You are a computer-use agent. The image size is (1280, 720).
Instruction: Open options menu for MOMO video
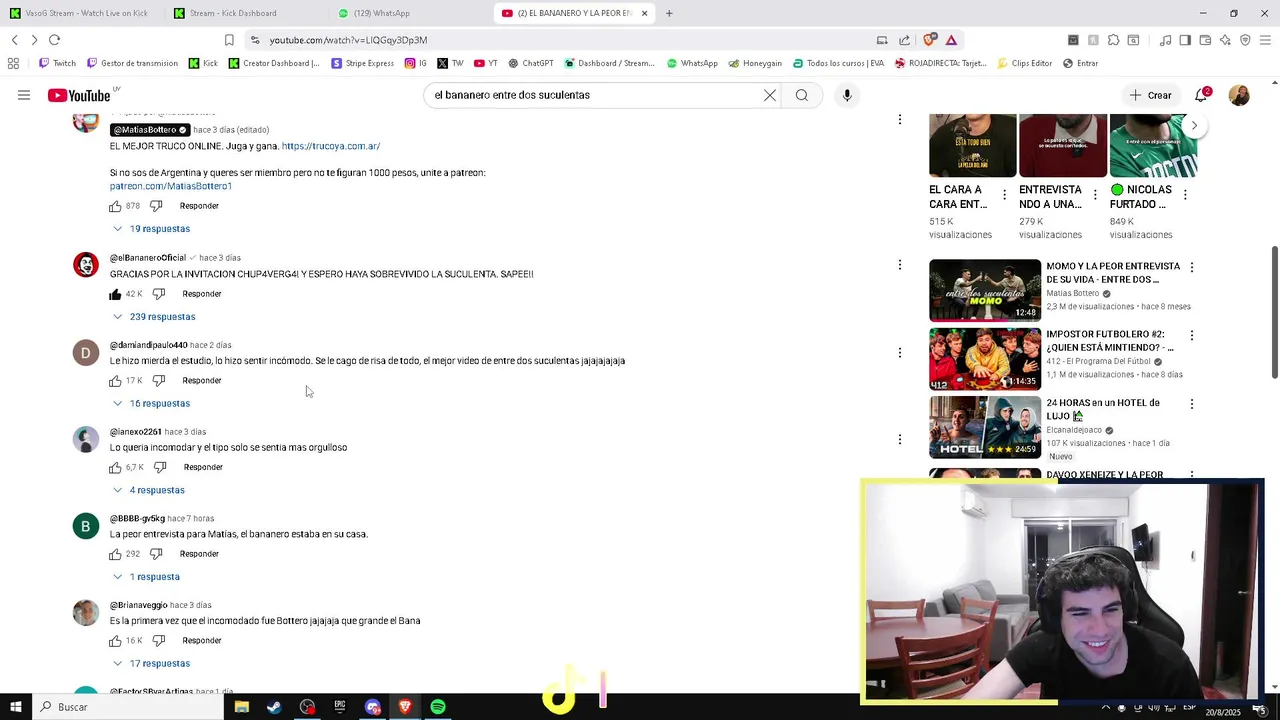click(x=1191, y=267)
